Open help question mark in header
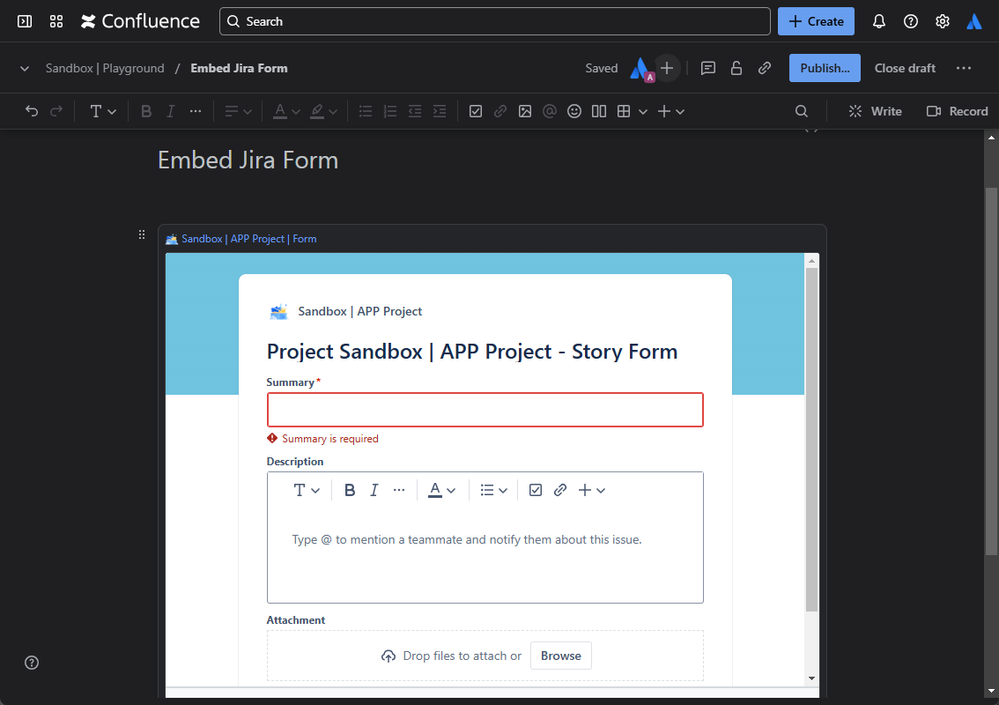This screenshot has width=999, height=705. (910, 22)
